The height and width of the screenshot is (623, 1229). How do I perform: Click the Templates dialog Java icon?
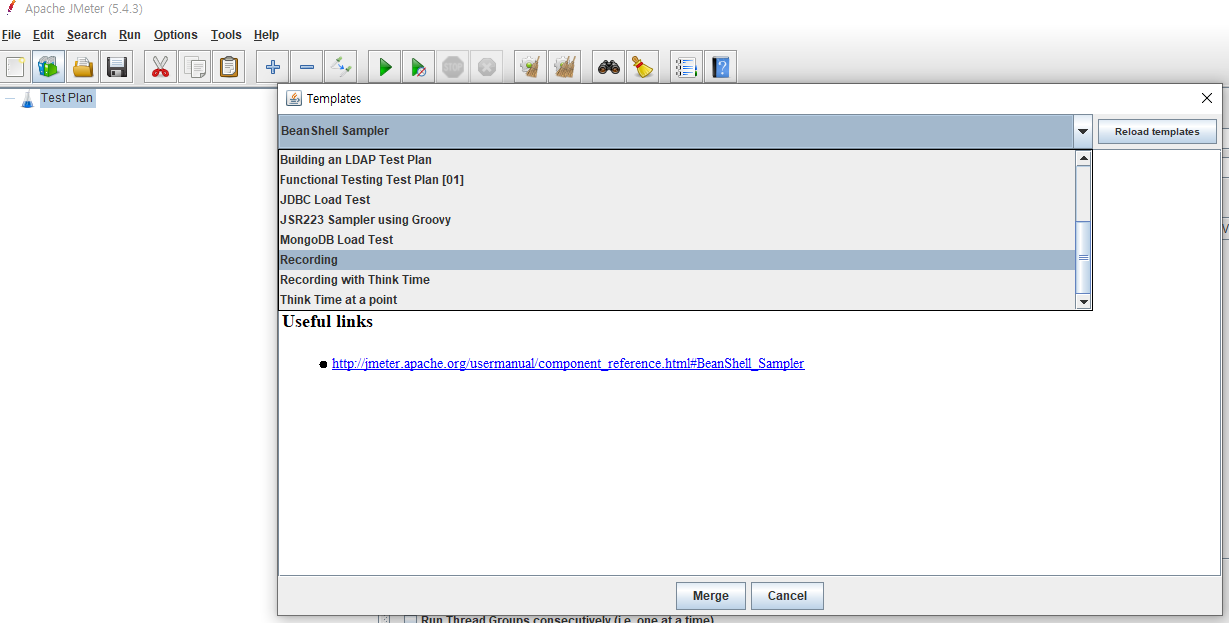click(x=294, y=98)
